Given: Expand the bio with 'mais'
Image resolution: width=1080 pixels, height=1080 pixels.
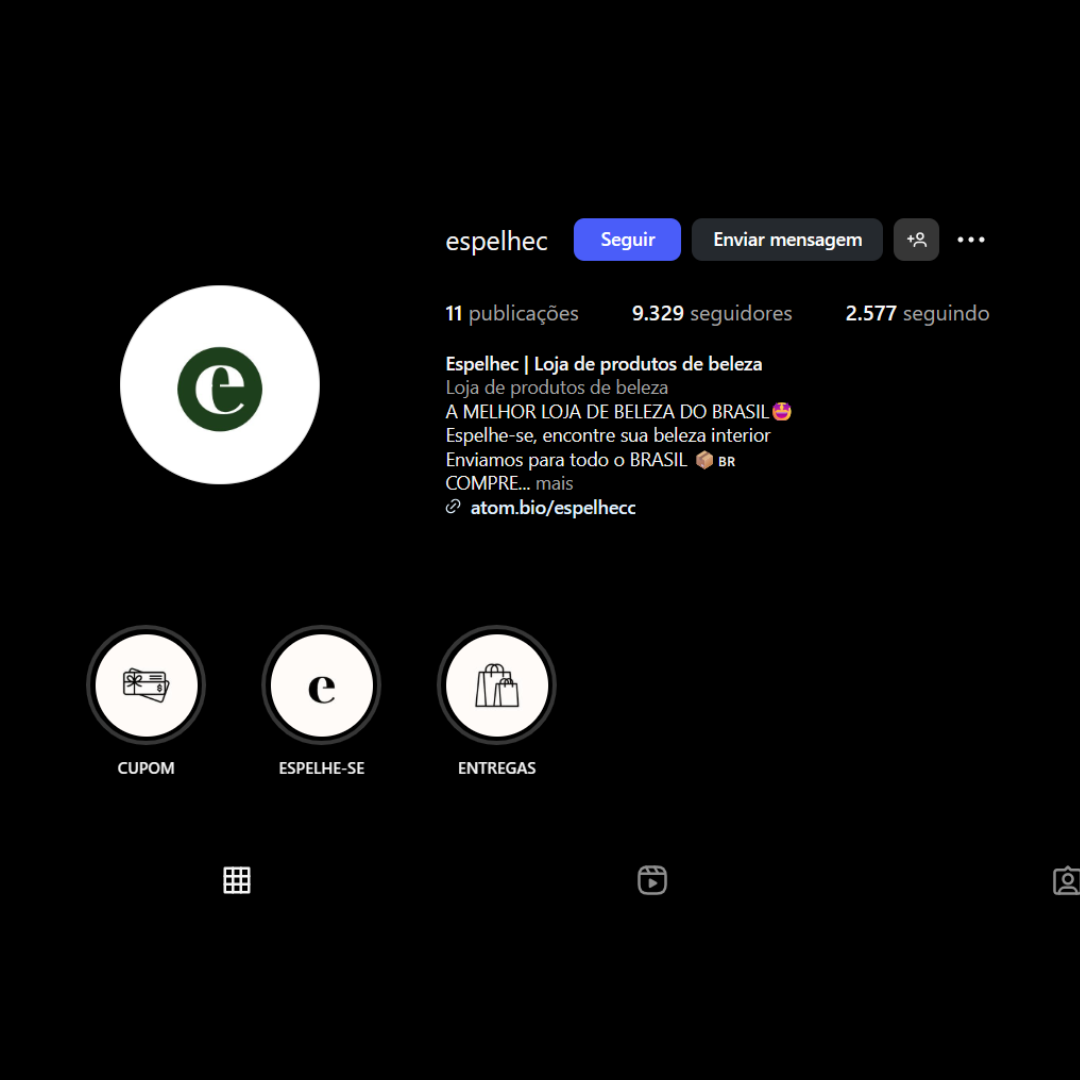Looking at the screenshot, I should coord(554,484).
